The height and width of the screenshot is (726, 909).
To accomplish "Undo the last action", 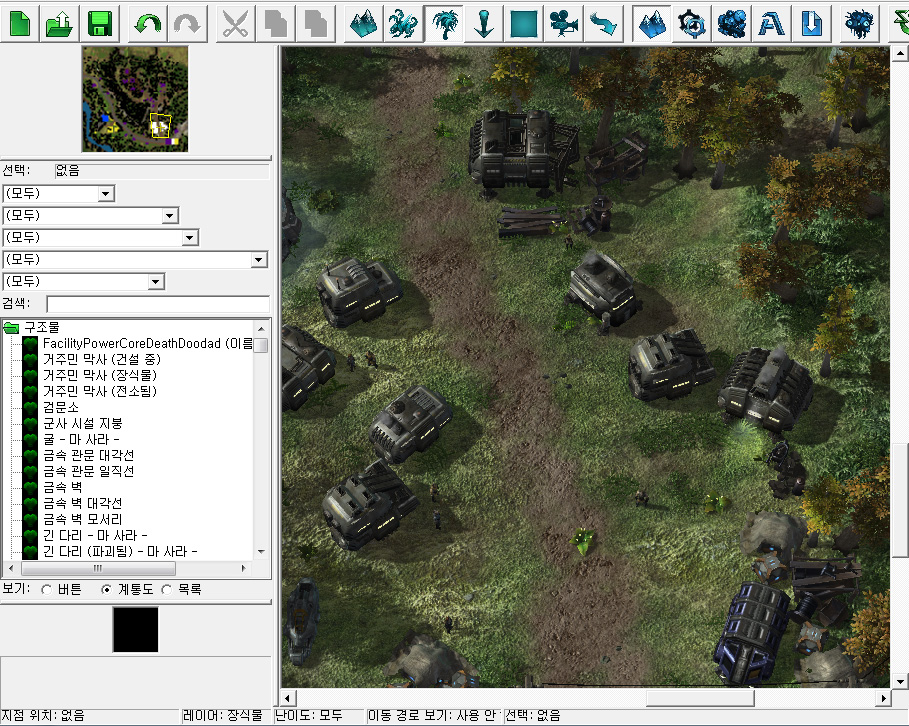I will click(148, 24).
